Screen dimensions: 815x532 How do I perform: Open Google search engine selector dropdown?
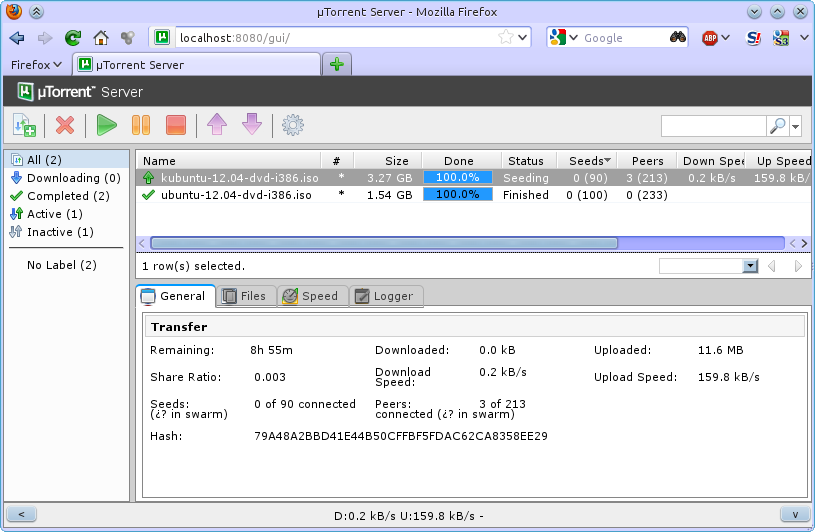(574, 37)
